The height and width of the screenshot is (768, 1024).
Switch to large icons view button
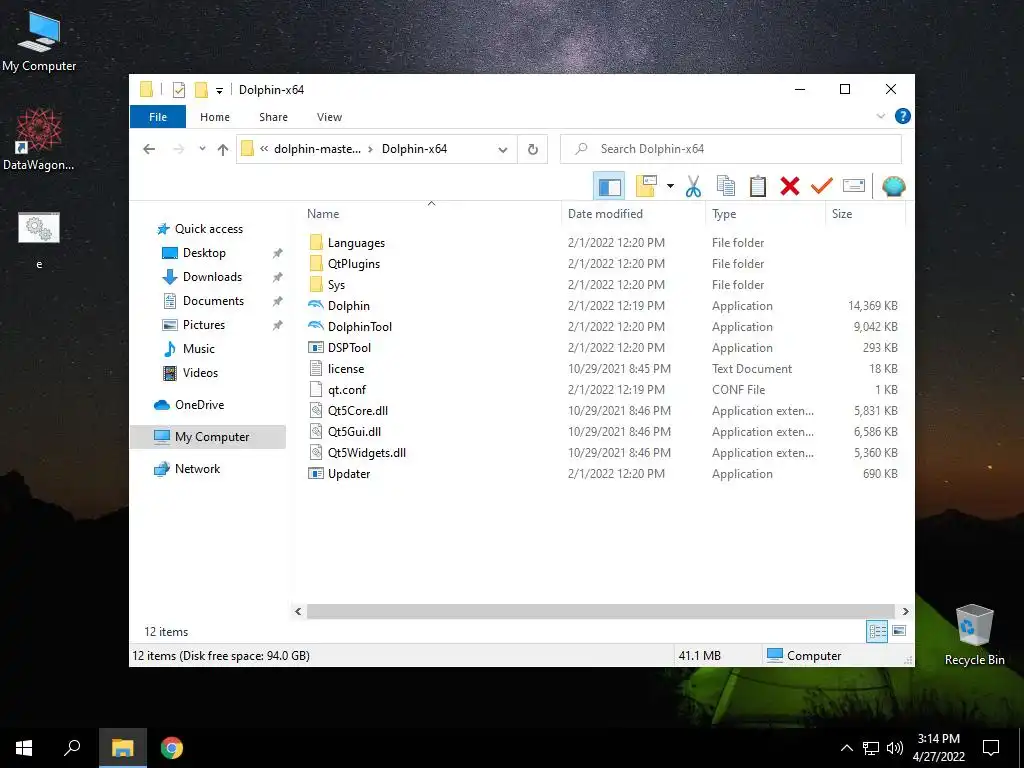click(x=899, y=631)
